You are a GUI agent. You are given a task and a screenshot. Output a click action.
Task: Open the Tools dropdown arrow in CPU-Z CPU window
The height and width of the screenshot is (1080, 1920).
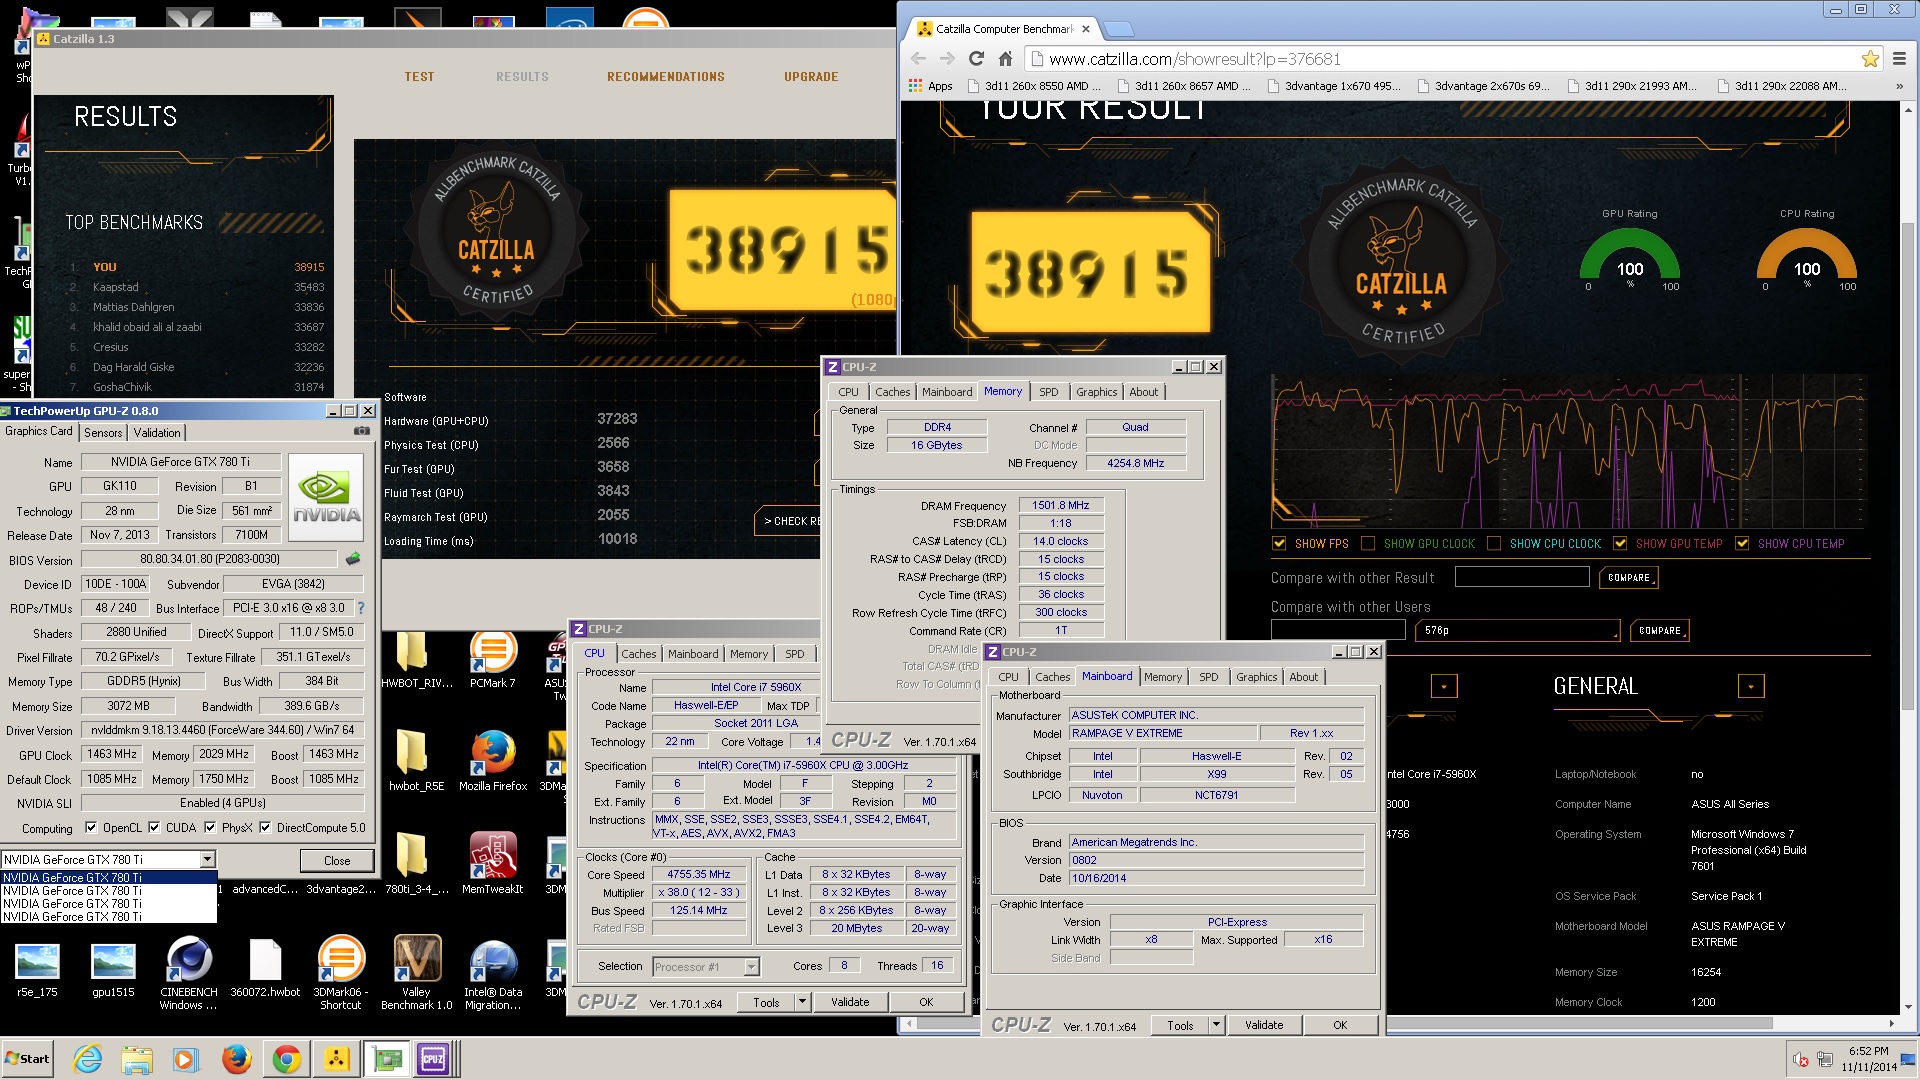(802, 1002)
